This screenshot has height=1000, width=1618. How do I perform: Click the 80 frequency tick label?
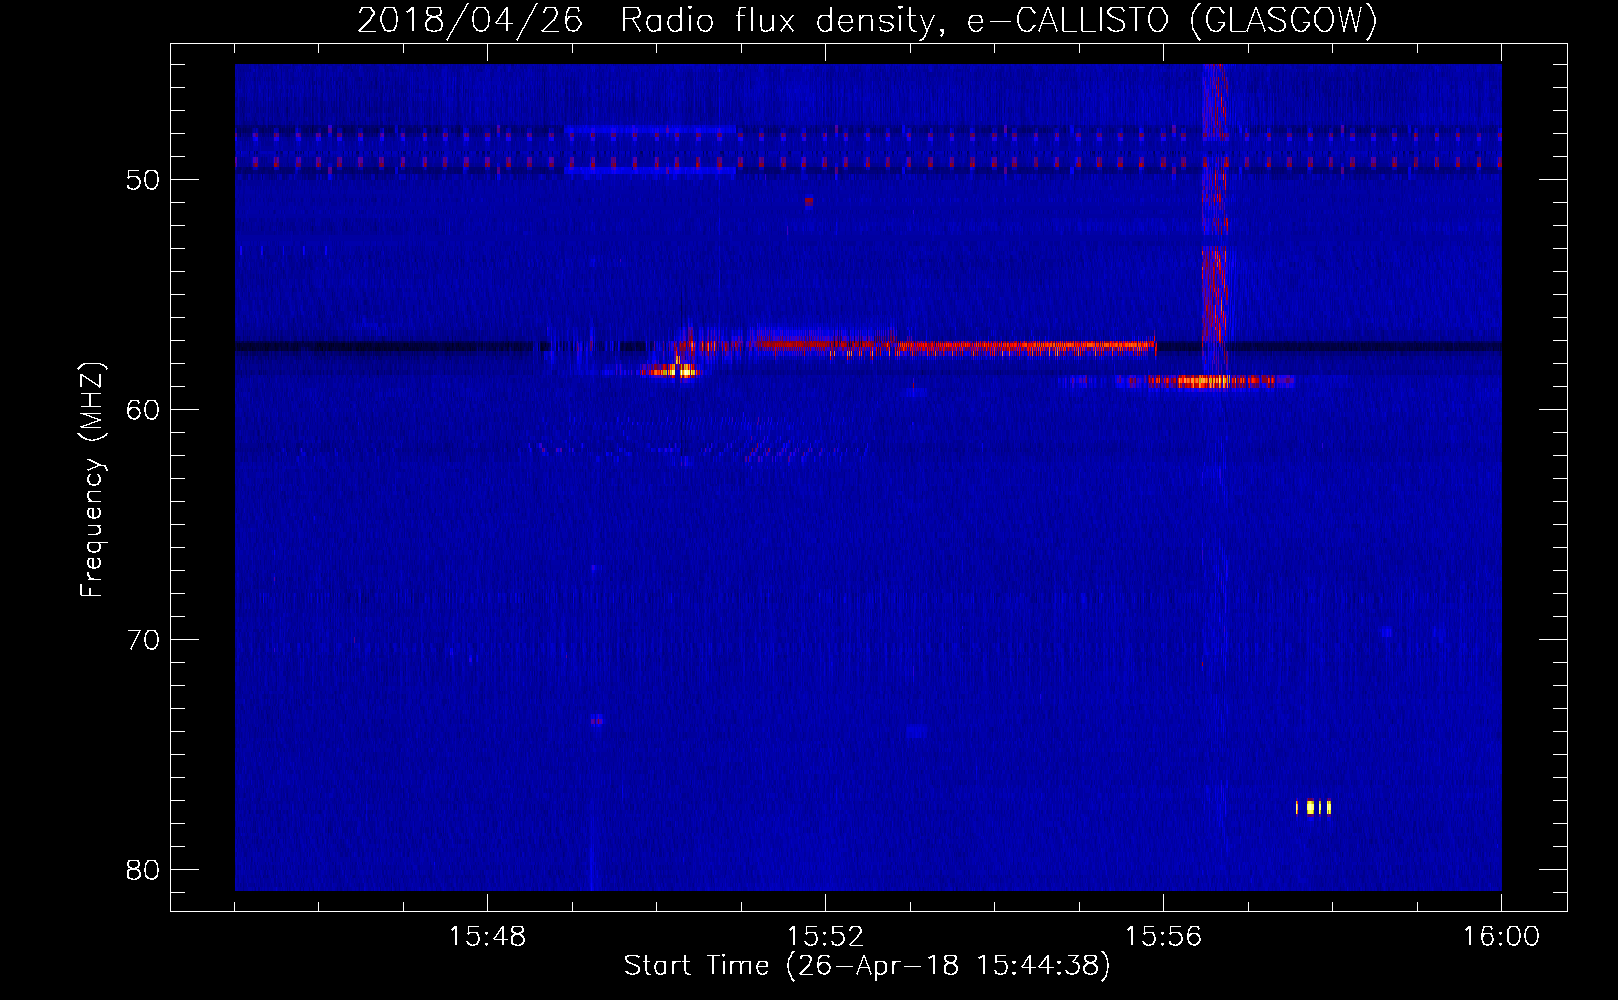tap(143, 870)
